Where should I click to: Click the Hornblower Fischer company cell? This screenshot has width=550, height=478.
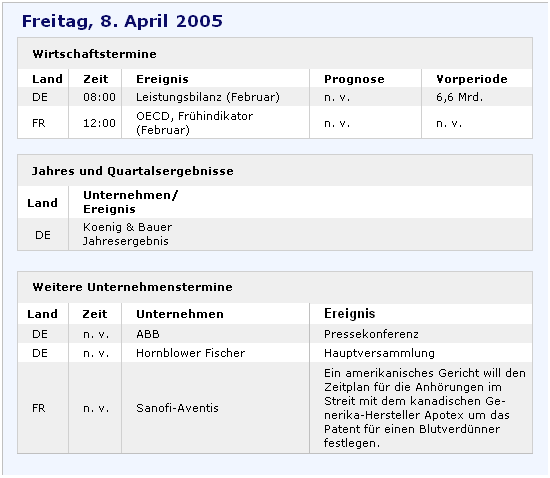point(190,353)
